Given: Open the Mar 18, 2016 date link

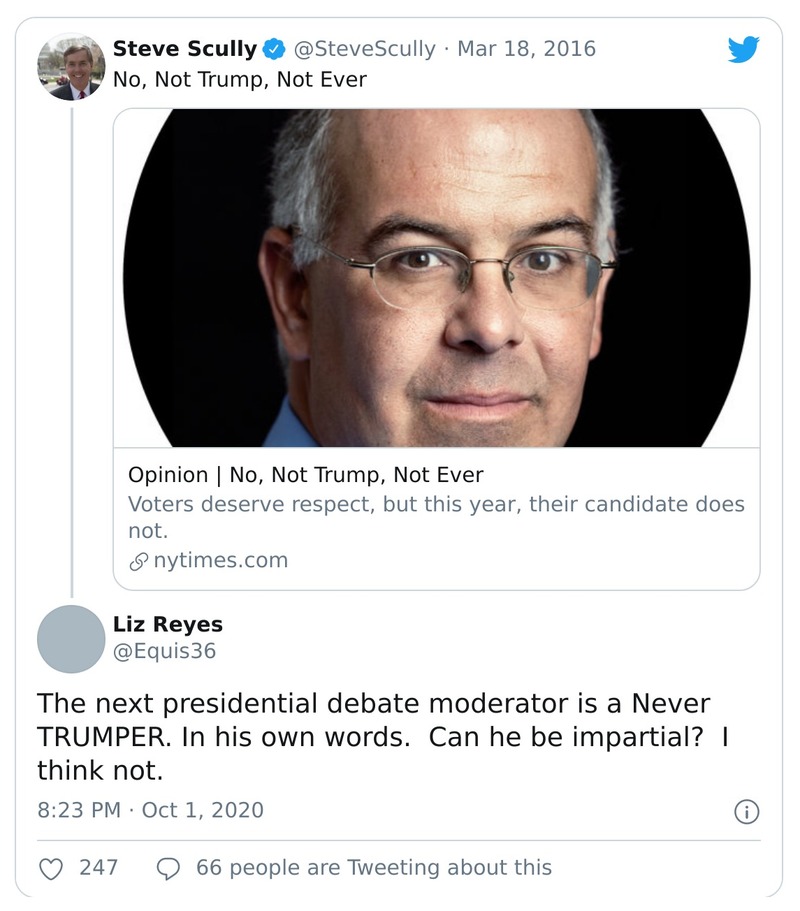Looking at the screenshot, I should [x=526, y=49].
